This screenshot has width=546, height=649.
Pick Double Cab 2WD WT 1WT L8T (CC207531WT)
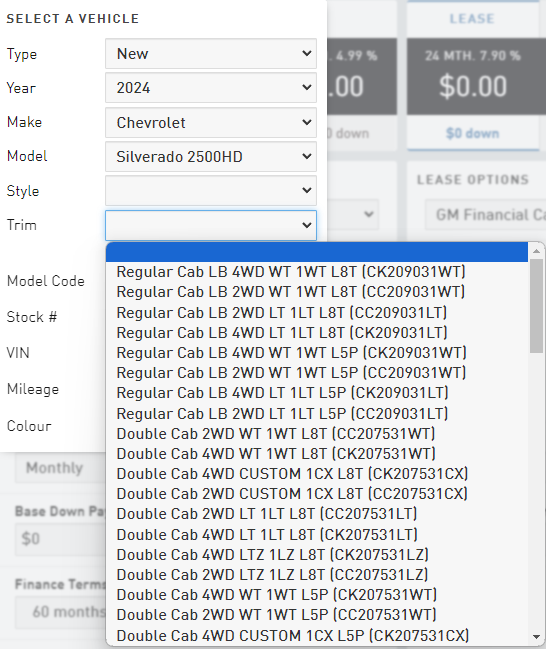317,434
